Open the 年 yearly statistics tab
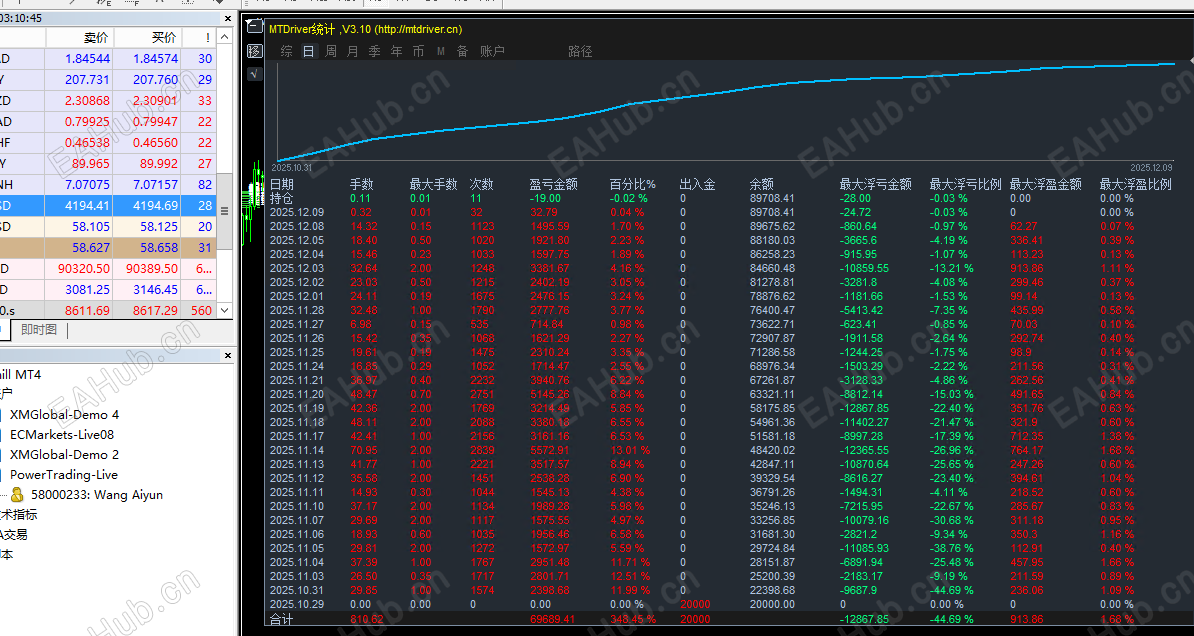 [397, 51]
